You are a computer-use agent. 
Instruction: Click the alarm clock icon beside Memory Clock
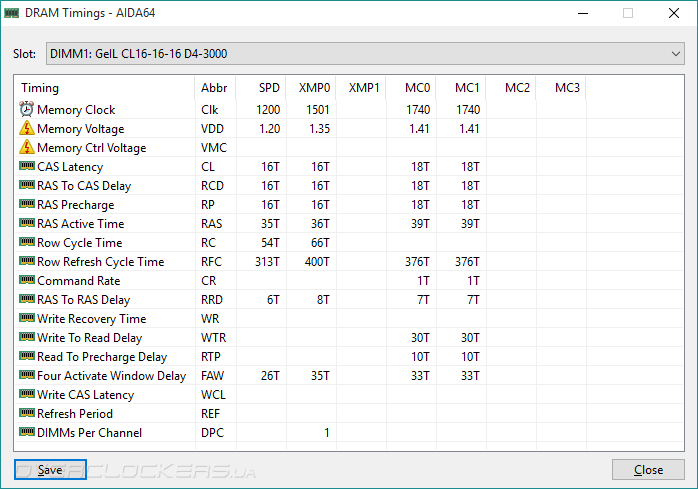click(27, 109)
